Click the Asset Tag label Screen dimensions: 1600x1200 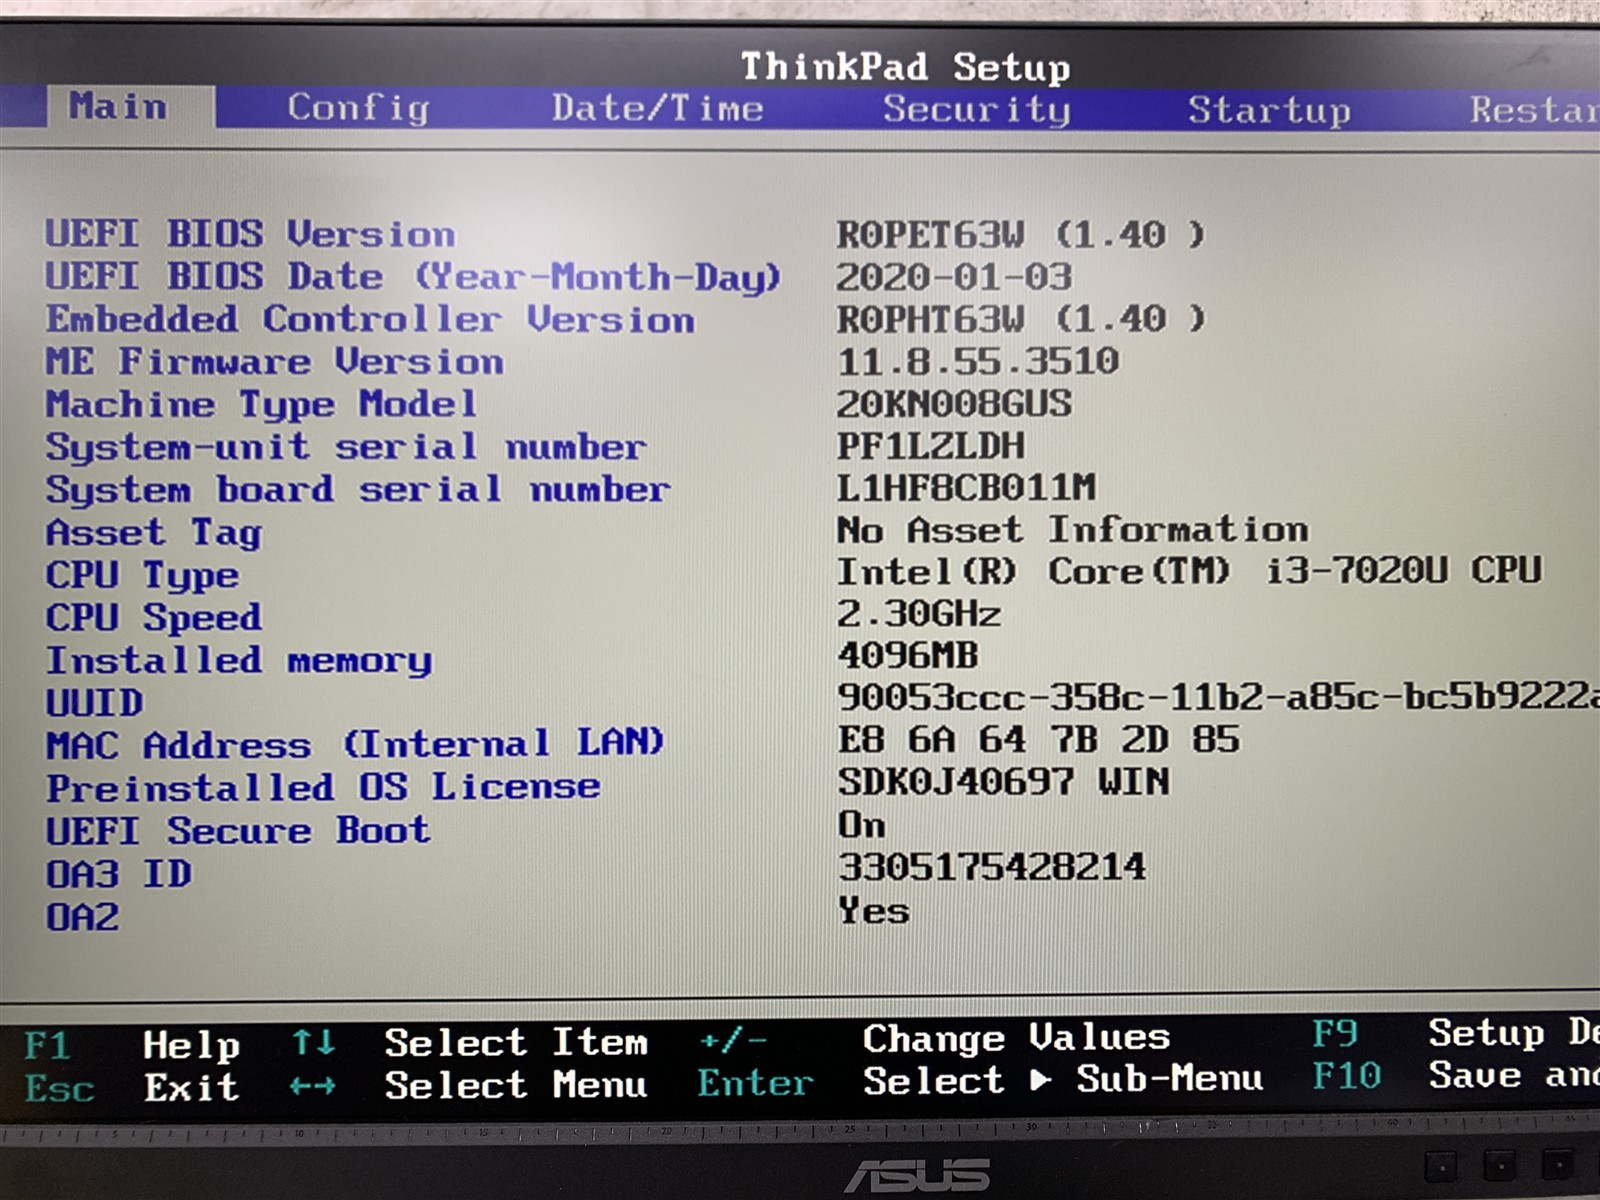154,533
